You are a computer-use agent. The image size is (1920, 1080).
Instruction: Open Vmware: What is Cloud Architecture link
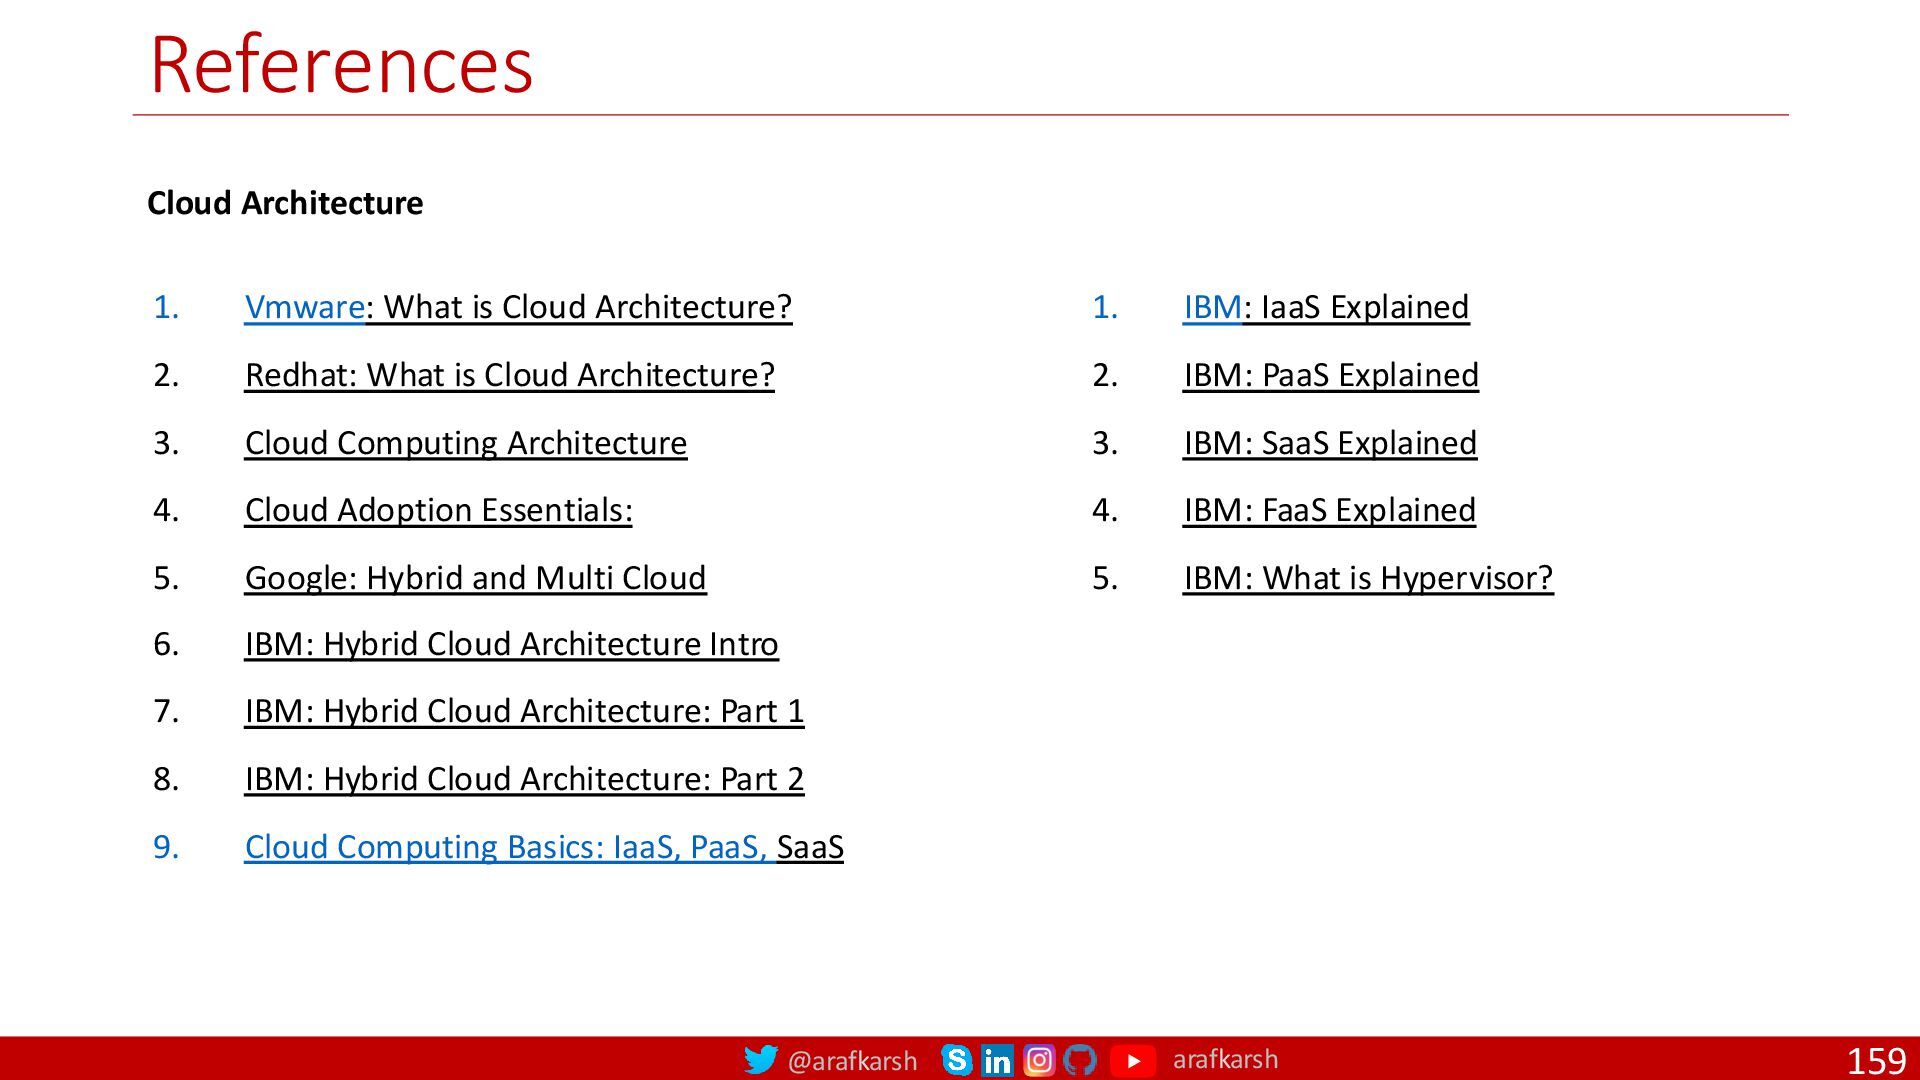coord(518,307)
